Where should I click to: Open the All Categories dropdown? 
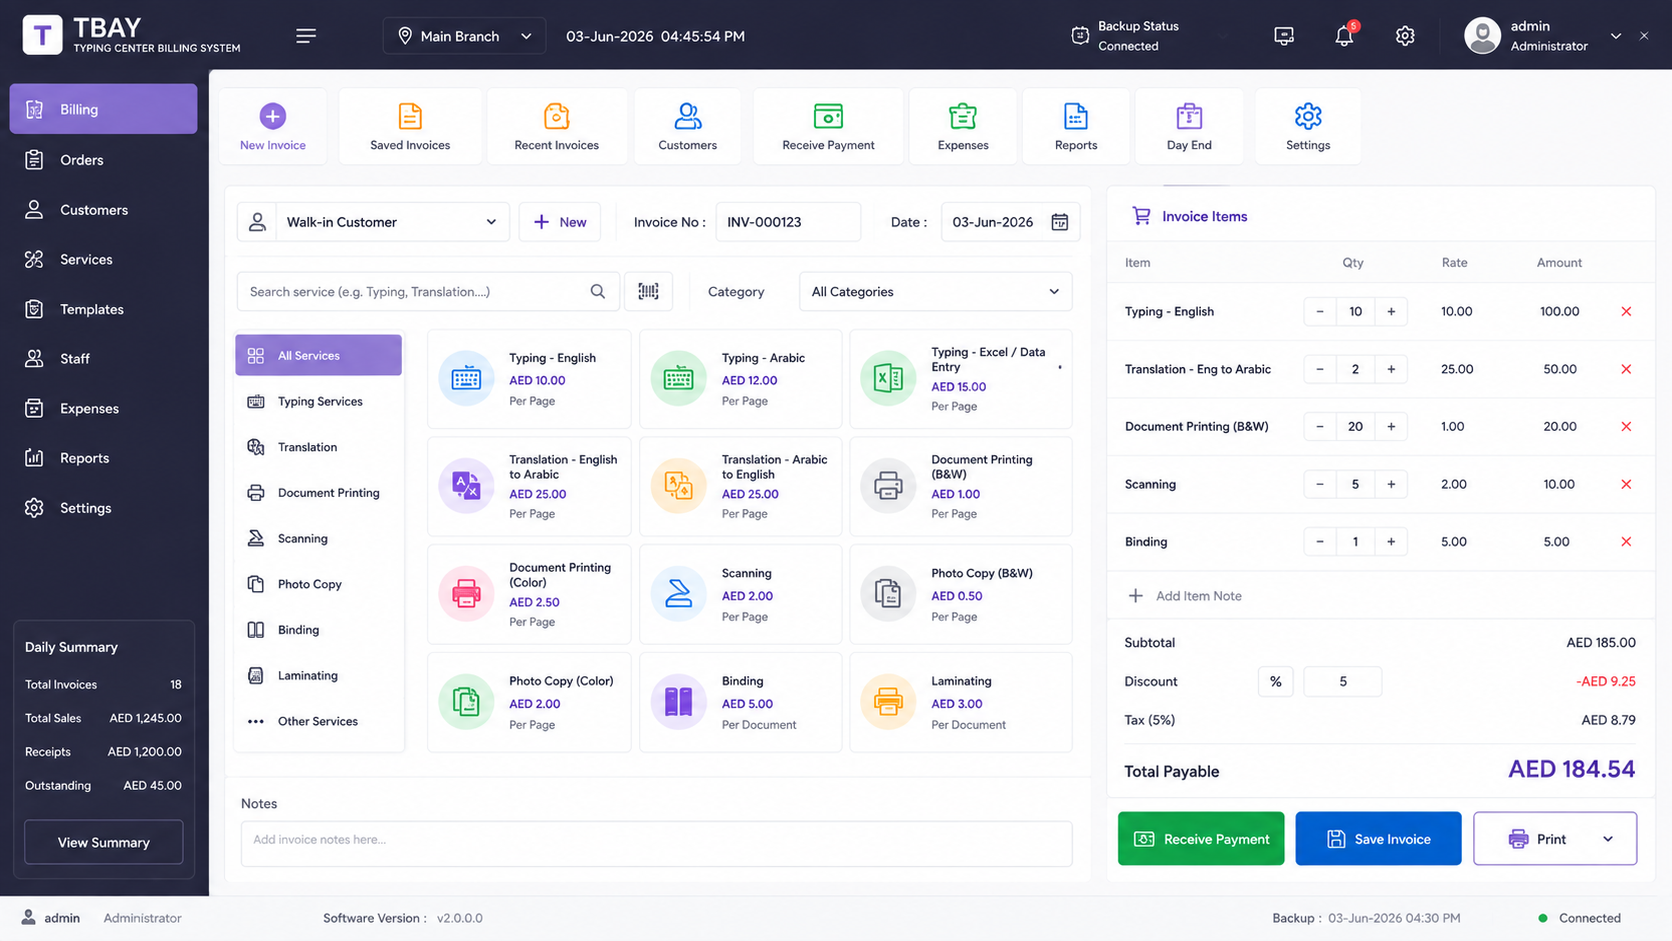[x=935, y=292]
